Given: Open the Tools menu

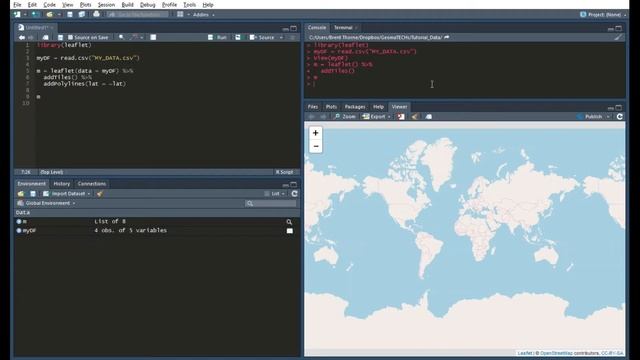Looking at the screenshot, I should [189, 5].
